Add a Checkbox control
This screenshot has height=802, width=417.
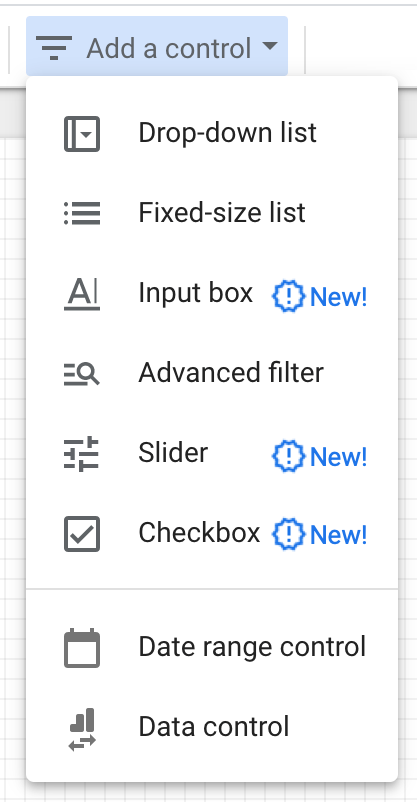tap(212, 534)
